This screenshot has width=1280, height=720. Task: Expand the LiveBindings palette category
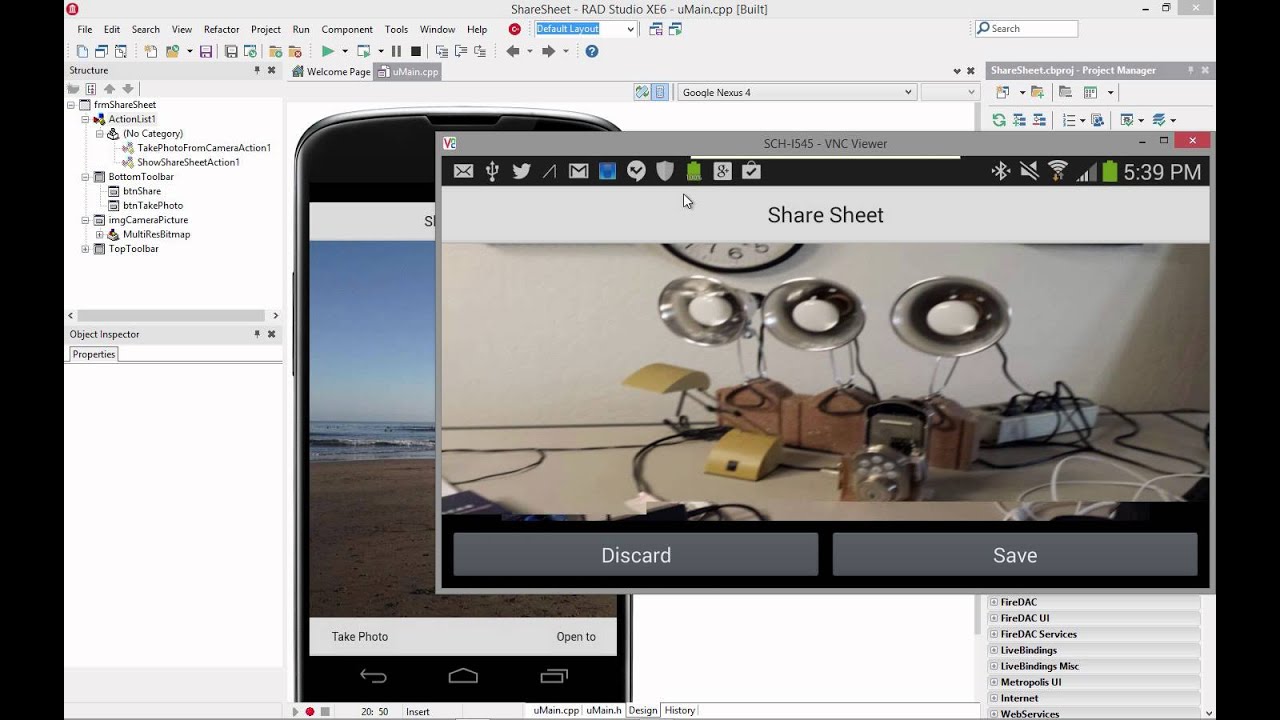point(994,650)
